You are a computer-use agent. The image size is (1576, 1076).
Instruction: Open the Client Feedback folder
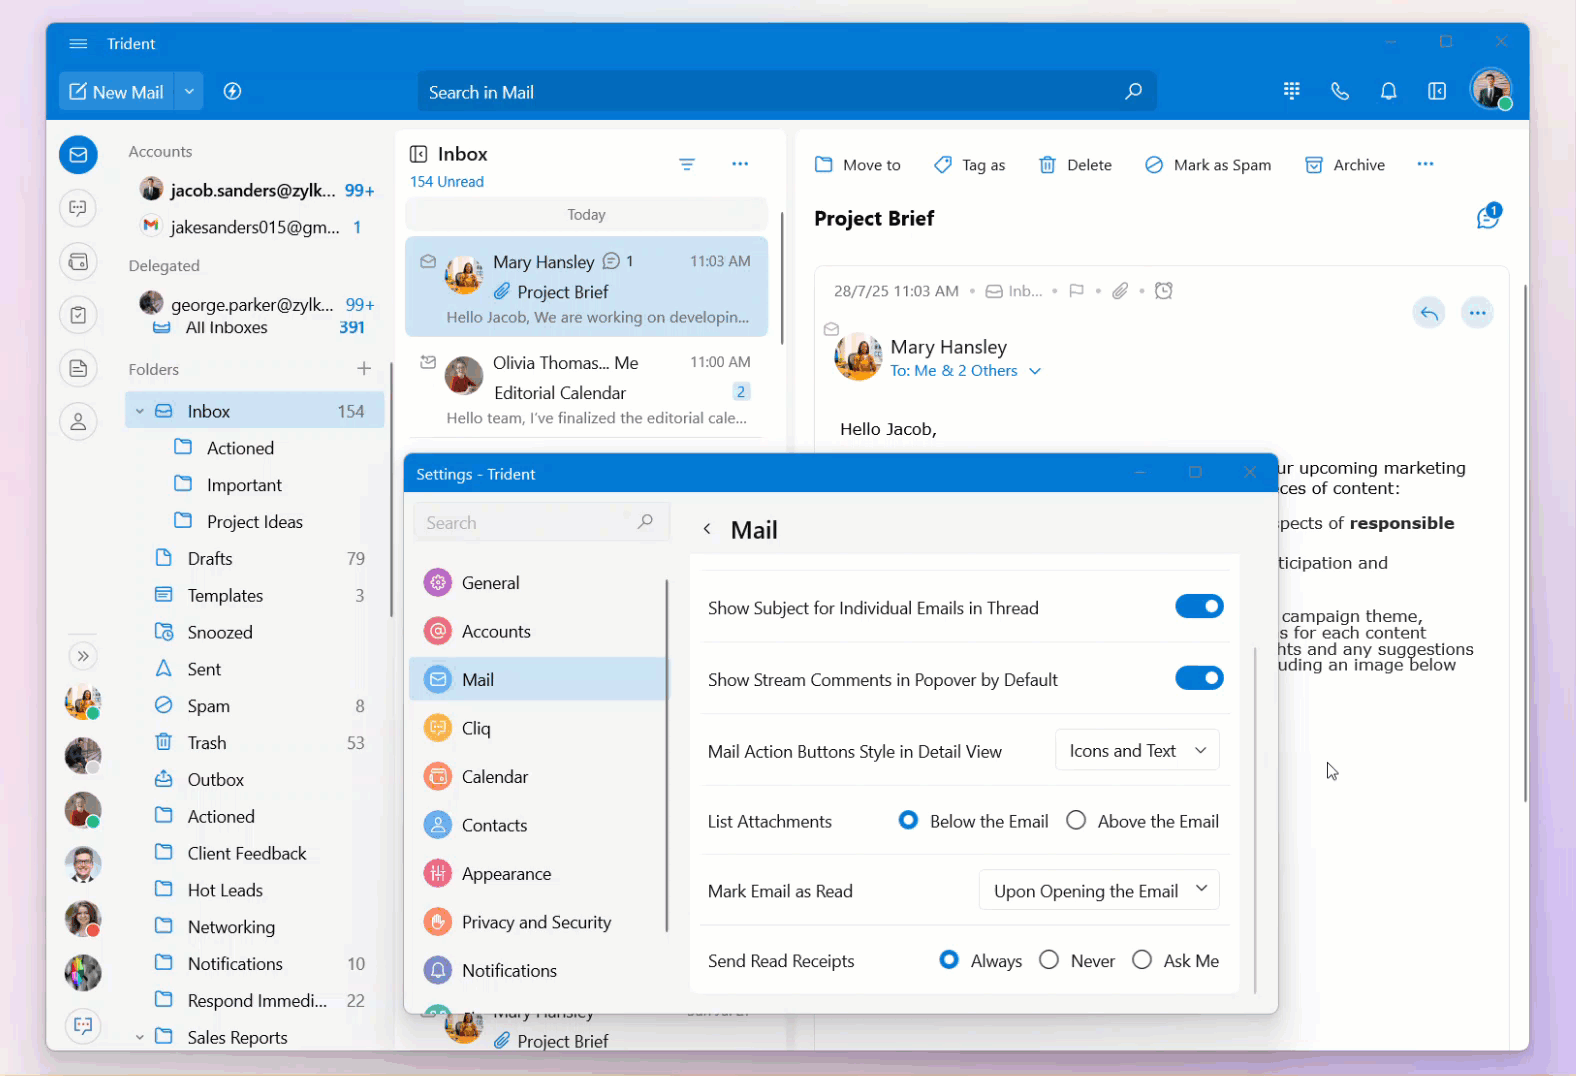pos(255,853)
